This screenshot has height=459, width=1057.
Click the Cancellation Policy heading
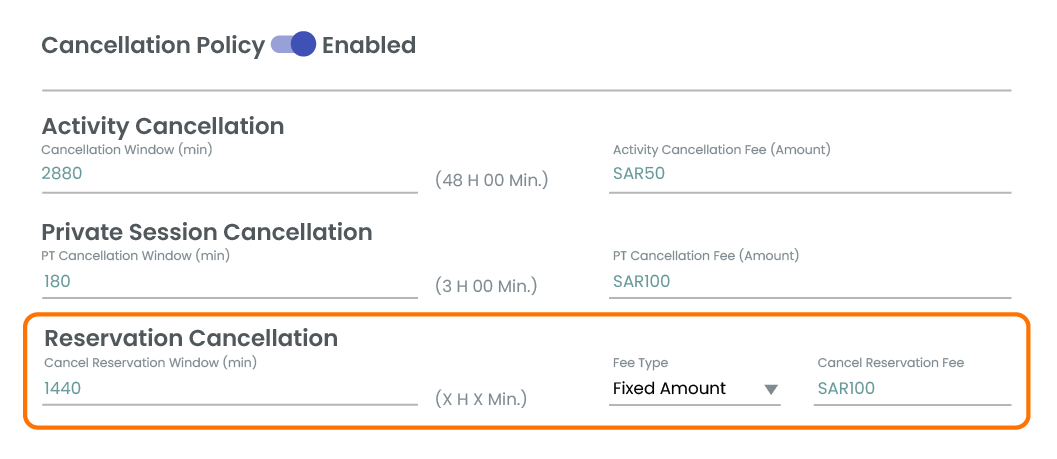point(153,45)
